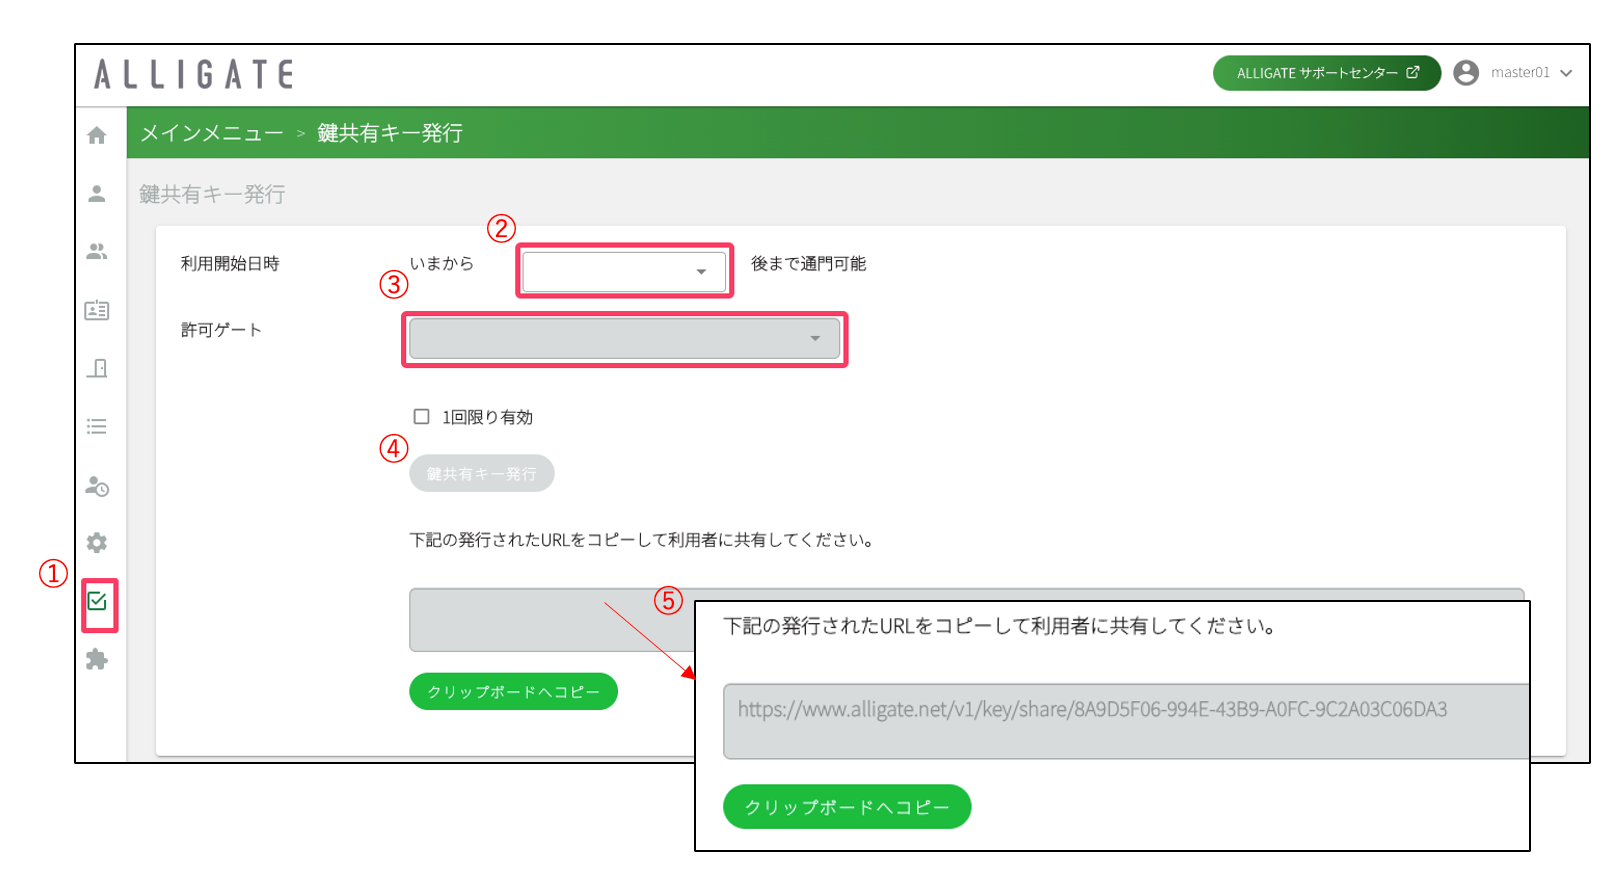The height and width of the screenshot is (884, 1624).
Task: Click the master01 account avatar icon
Action: pos(1466,73)
